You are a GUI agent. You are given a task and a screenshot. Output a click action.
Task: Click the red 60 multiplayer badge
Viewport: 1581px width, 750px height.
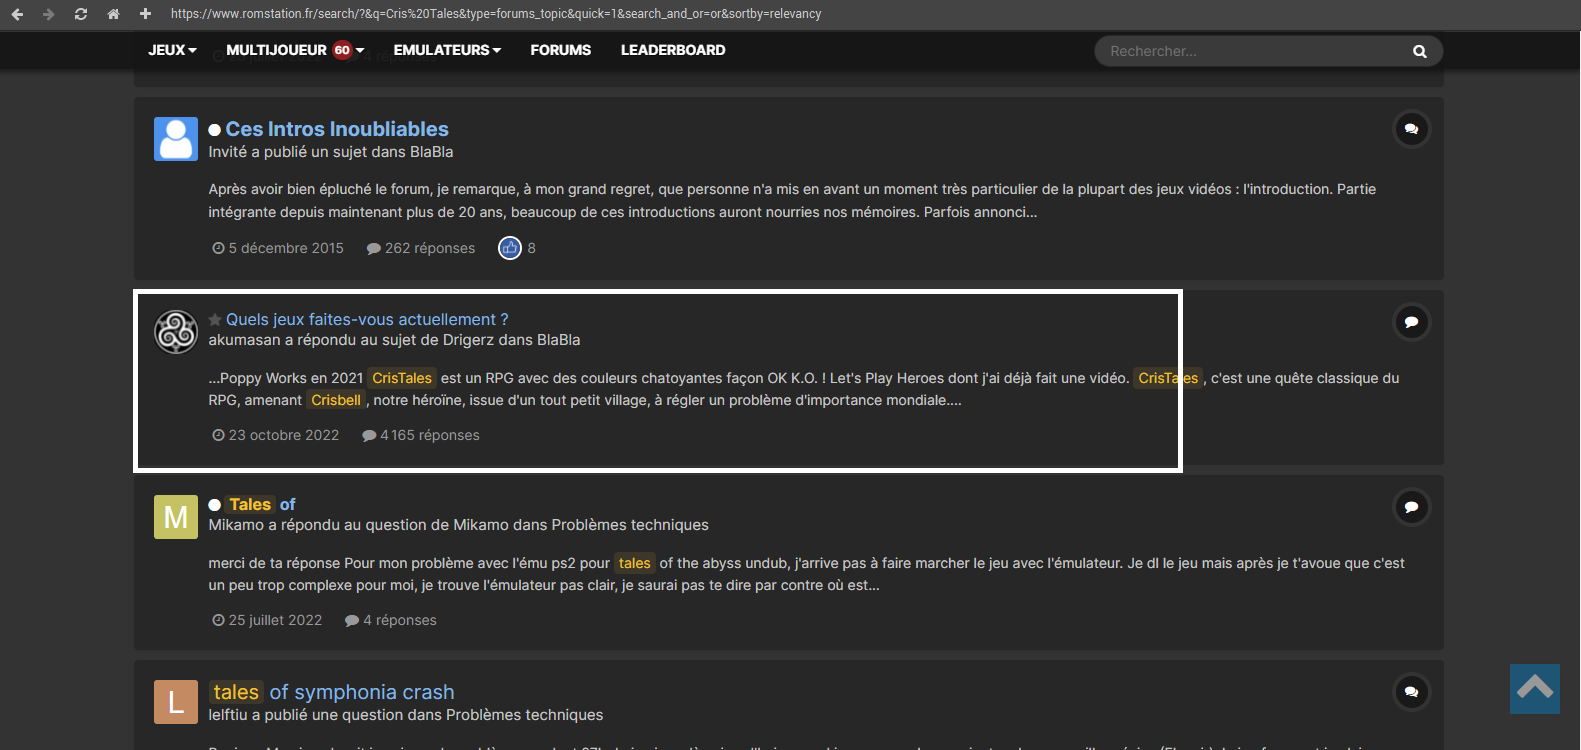coord(342,50)
